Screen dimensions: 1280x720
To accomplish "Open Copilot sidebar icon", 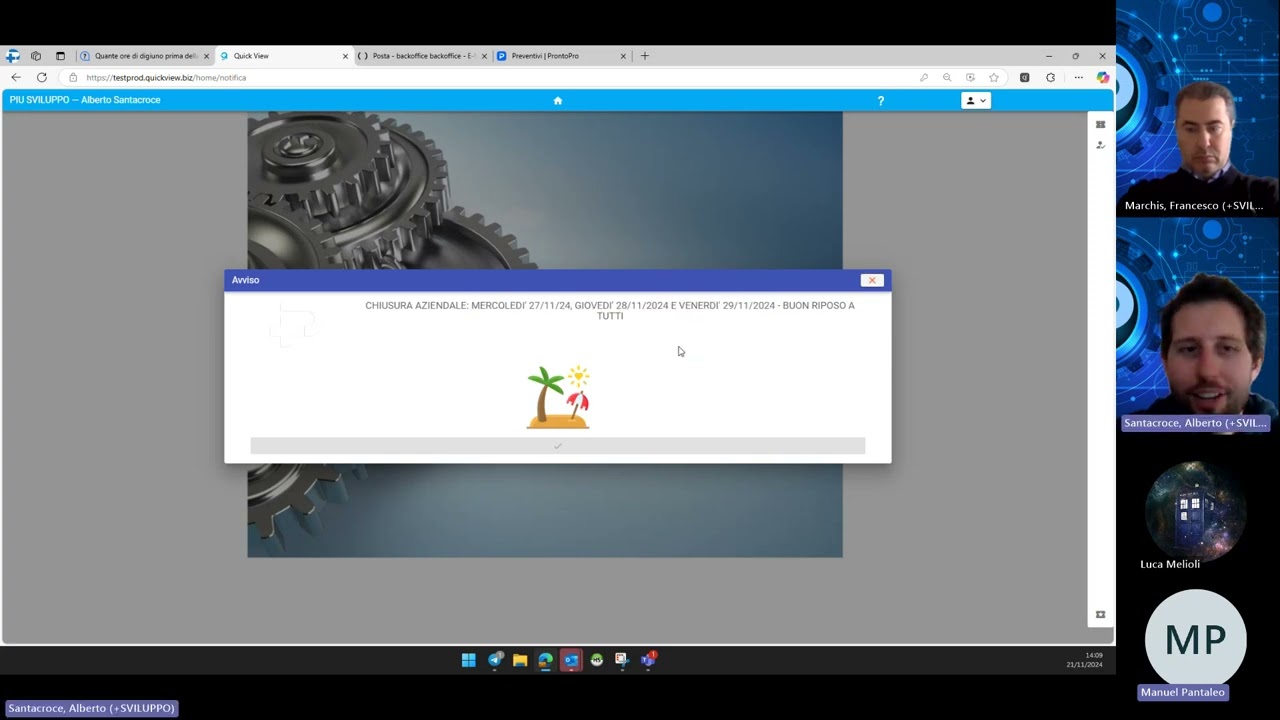I will tap(1102, 77).
